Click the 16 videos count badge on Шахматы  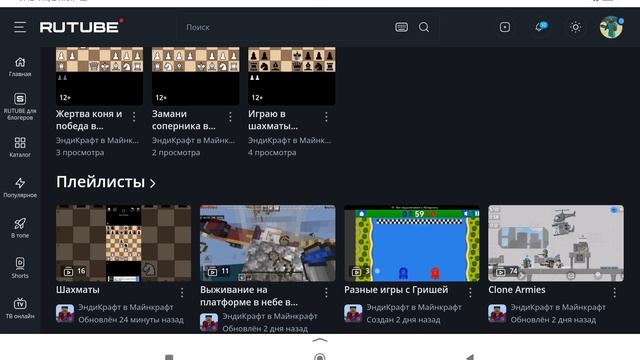pyautogui.click(x=75, y=271)
